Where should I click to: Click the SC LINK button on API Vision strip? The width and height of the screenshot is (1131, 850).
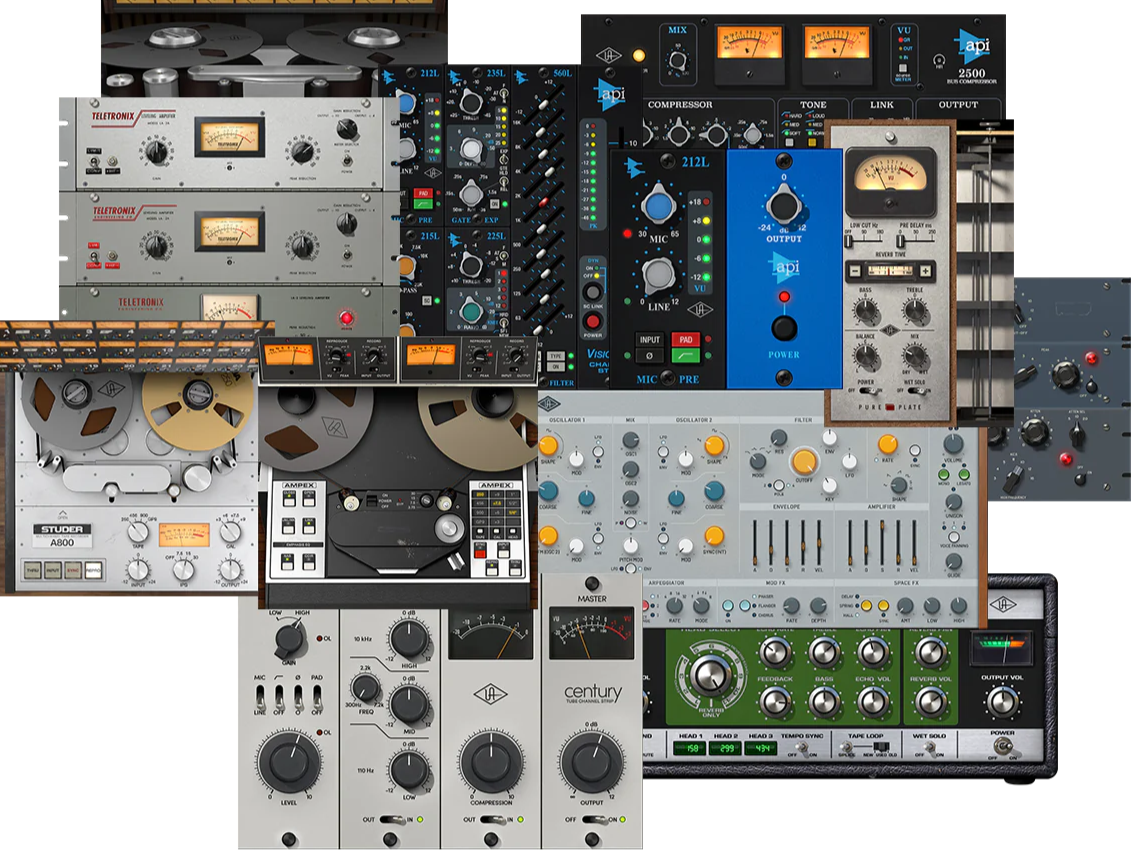[592, 292]
